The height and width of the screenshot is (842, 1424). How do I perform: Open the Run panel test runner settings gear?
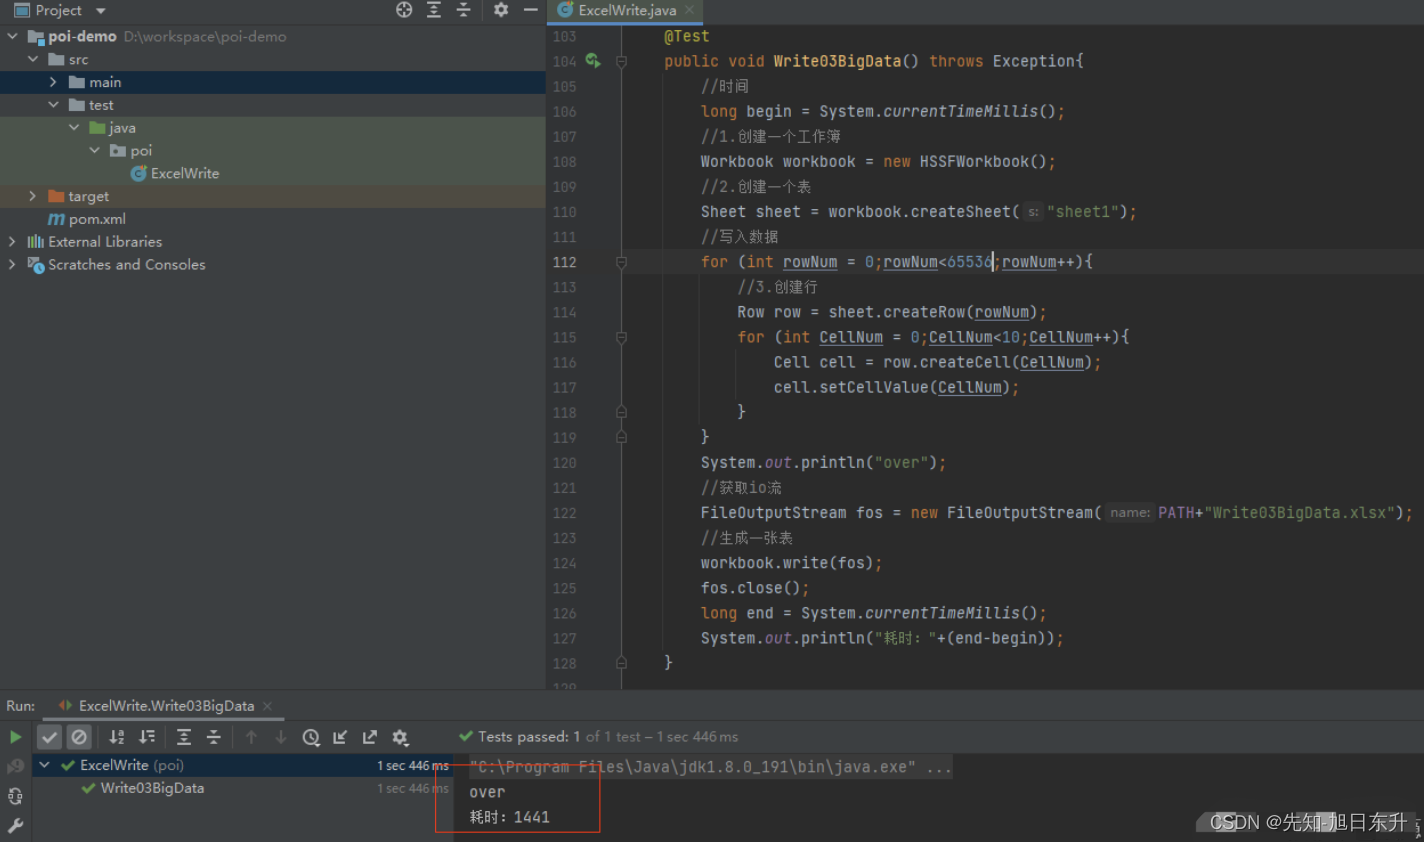coord(400,737)
